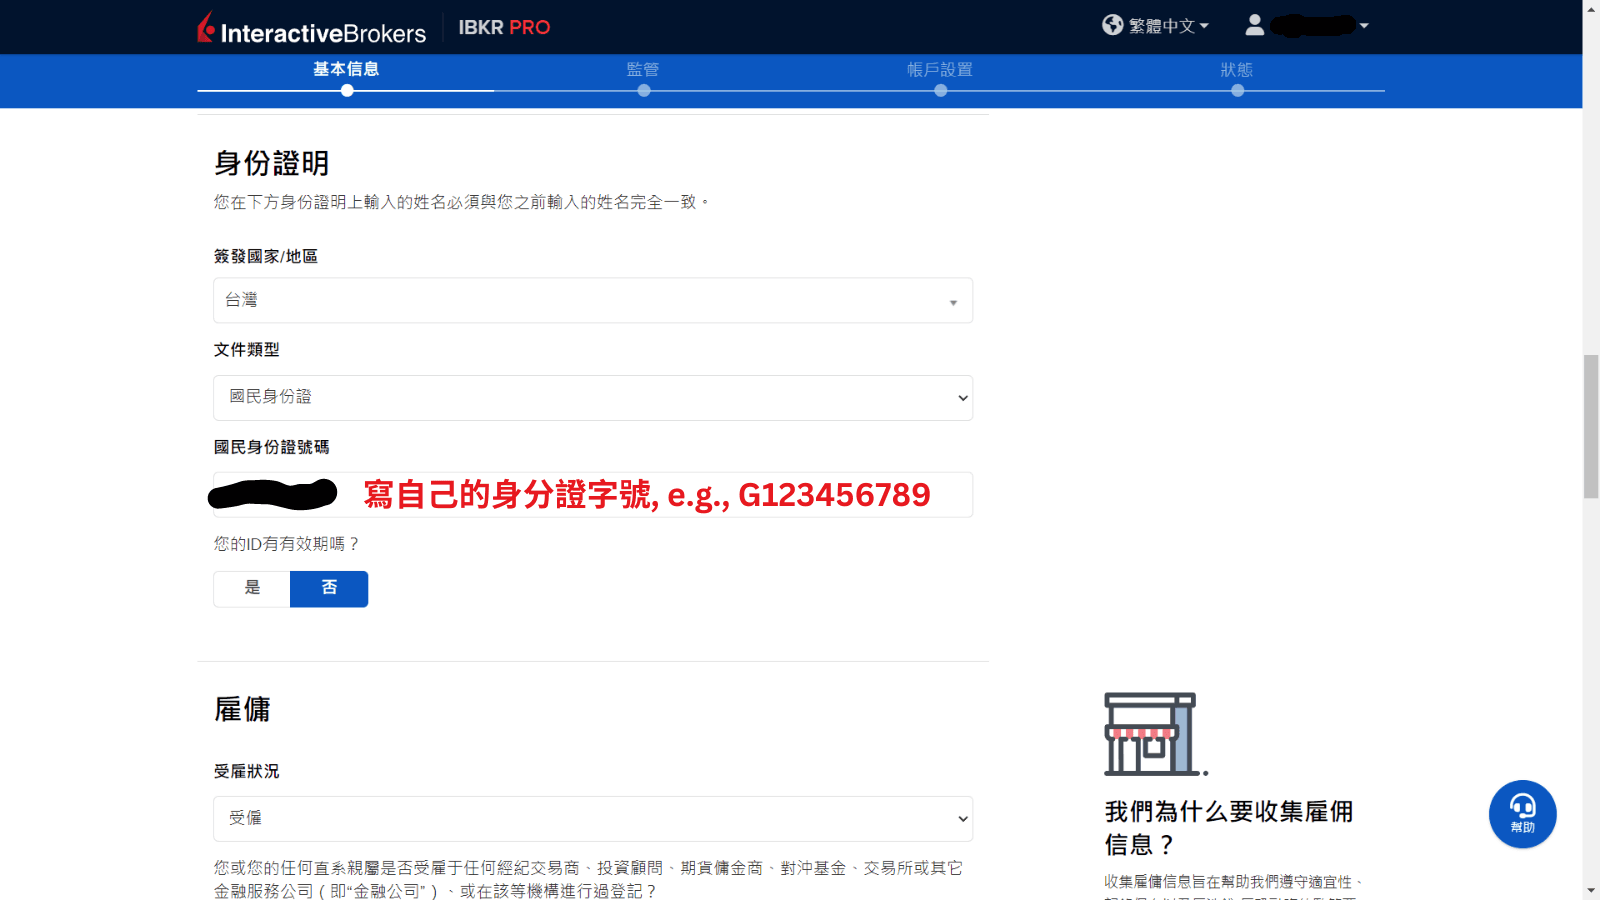
Task: Click the 國民身份證號碼 input field
Action: click(x=592, y=494)
